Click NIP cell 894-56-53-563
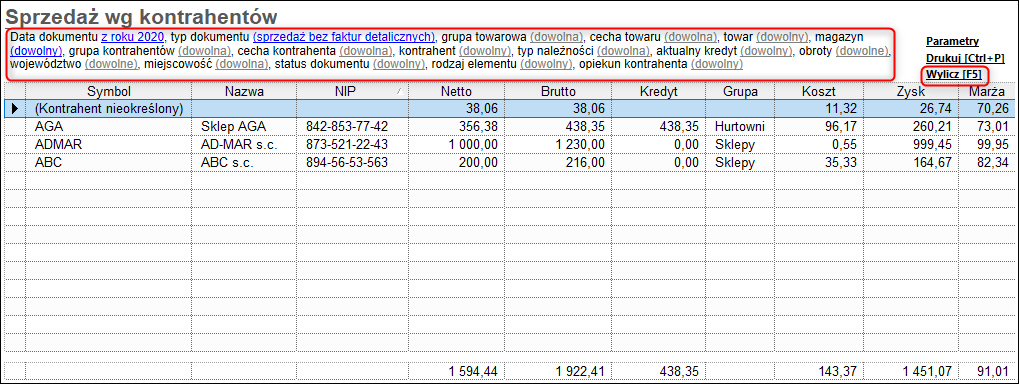Image resolution: width=1019 pixels, height=384 pixels. click(352, 162)
